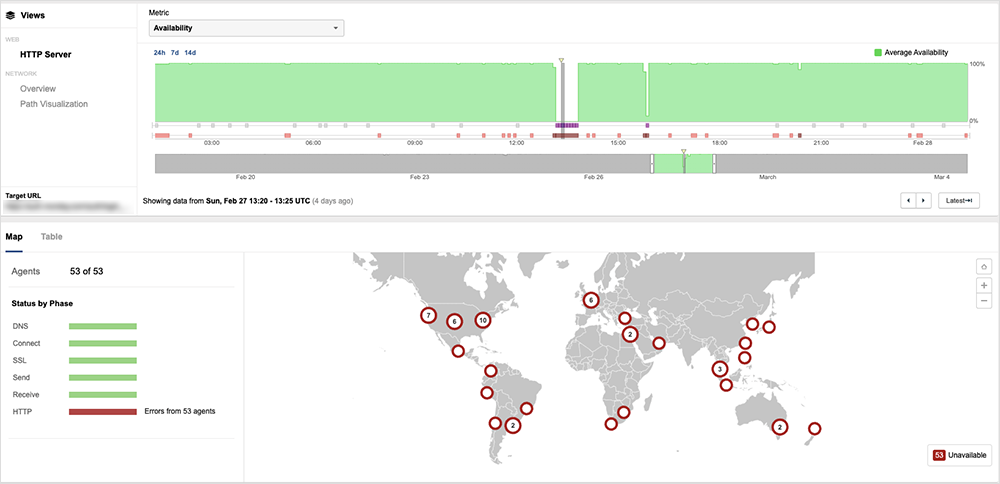Screen dimensions: 1000x484
Task: Jump to Latest data
Action: tap(958, 201)
